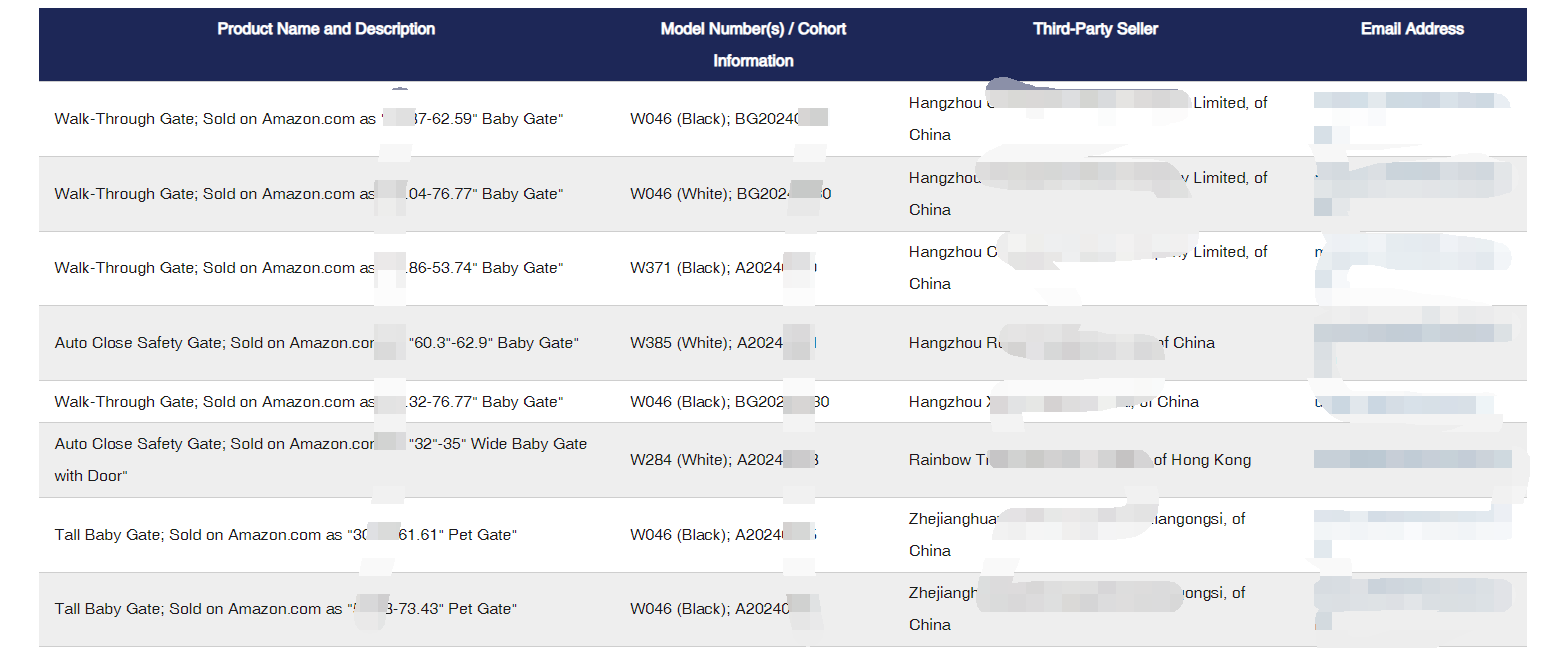1544x667 pixels.
Task: Click the W385 (White) model number cell
Action: [x=725, y=343]
